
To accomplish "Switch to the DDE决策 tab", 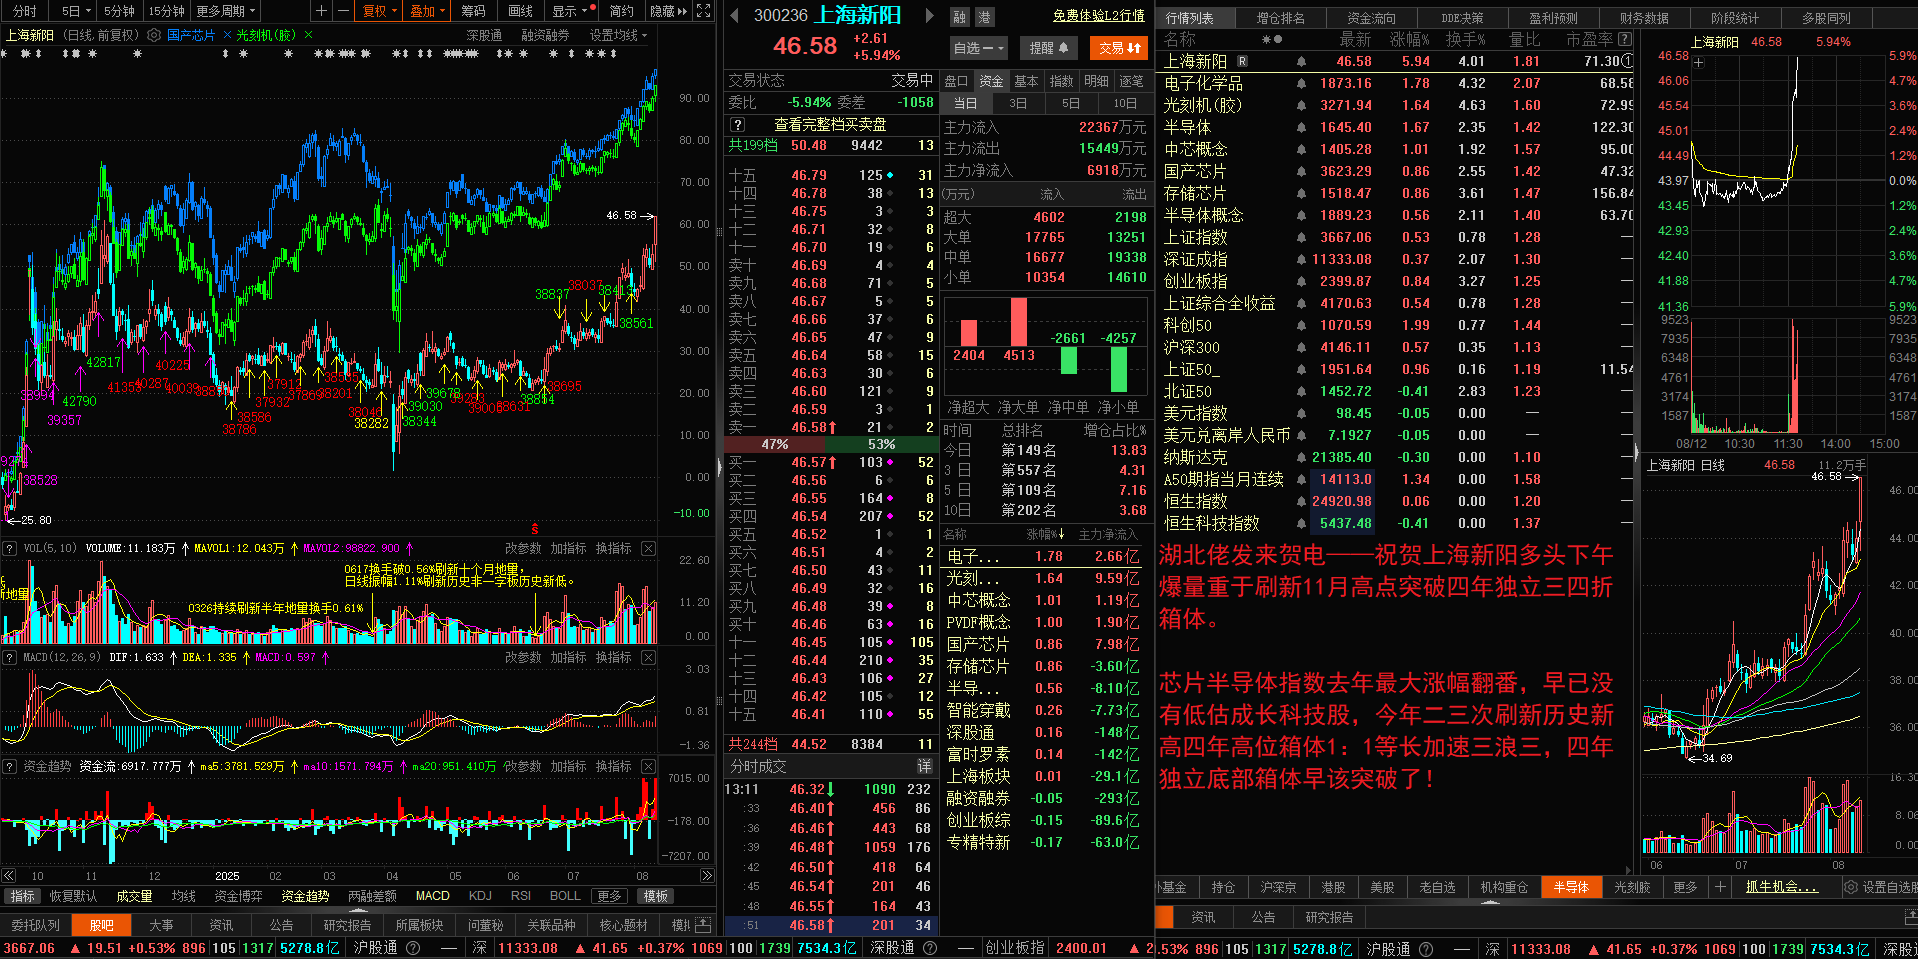I will click(x=1462, y=18).
